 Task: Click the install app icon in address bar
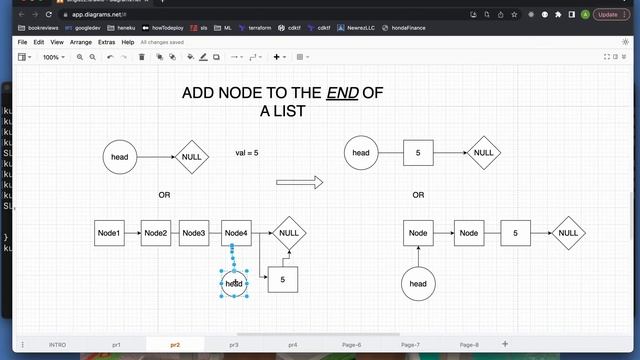coord(473,14)
